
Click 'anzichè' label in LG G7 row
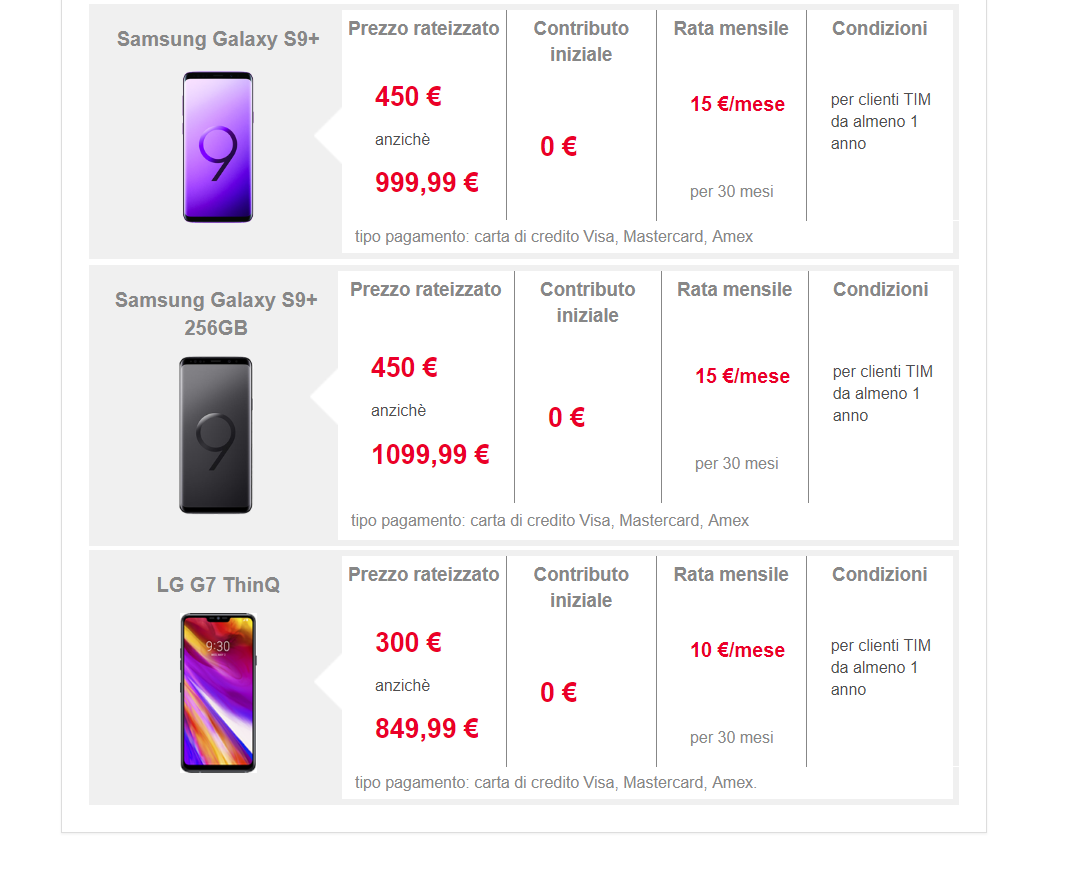[x=403, y=686]
